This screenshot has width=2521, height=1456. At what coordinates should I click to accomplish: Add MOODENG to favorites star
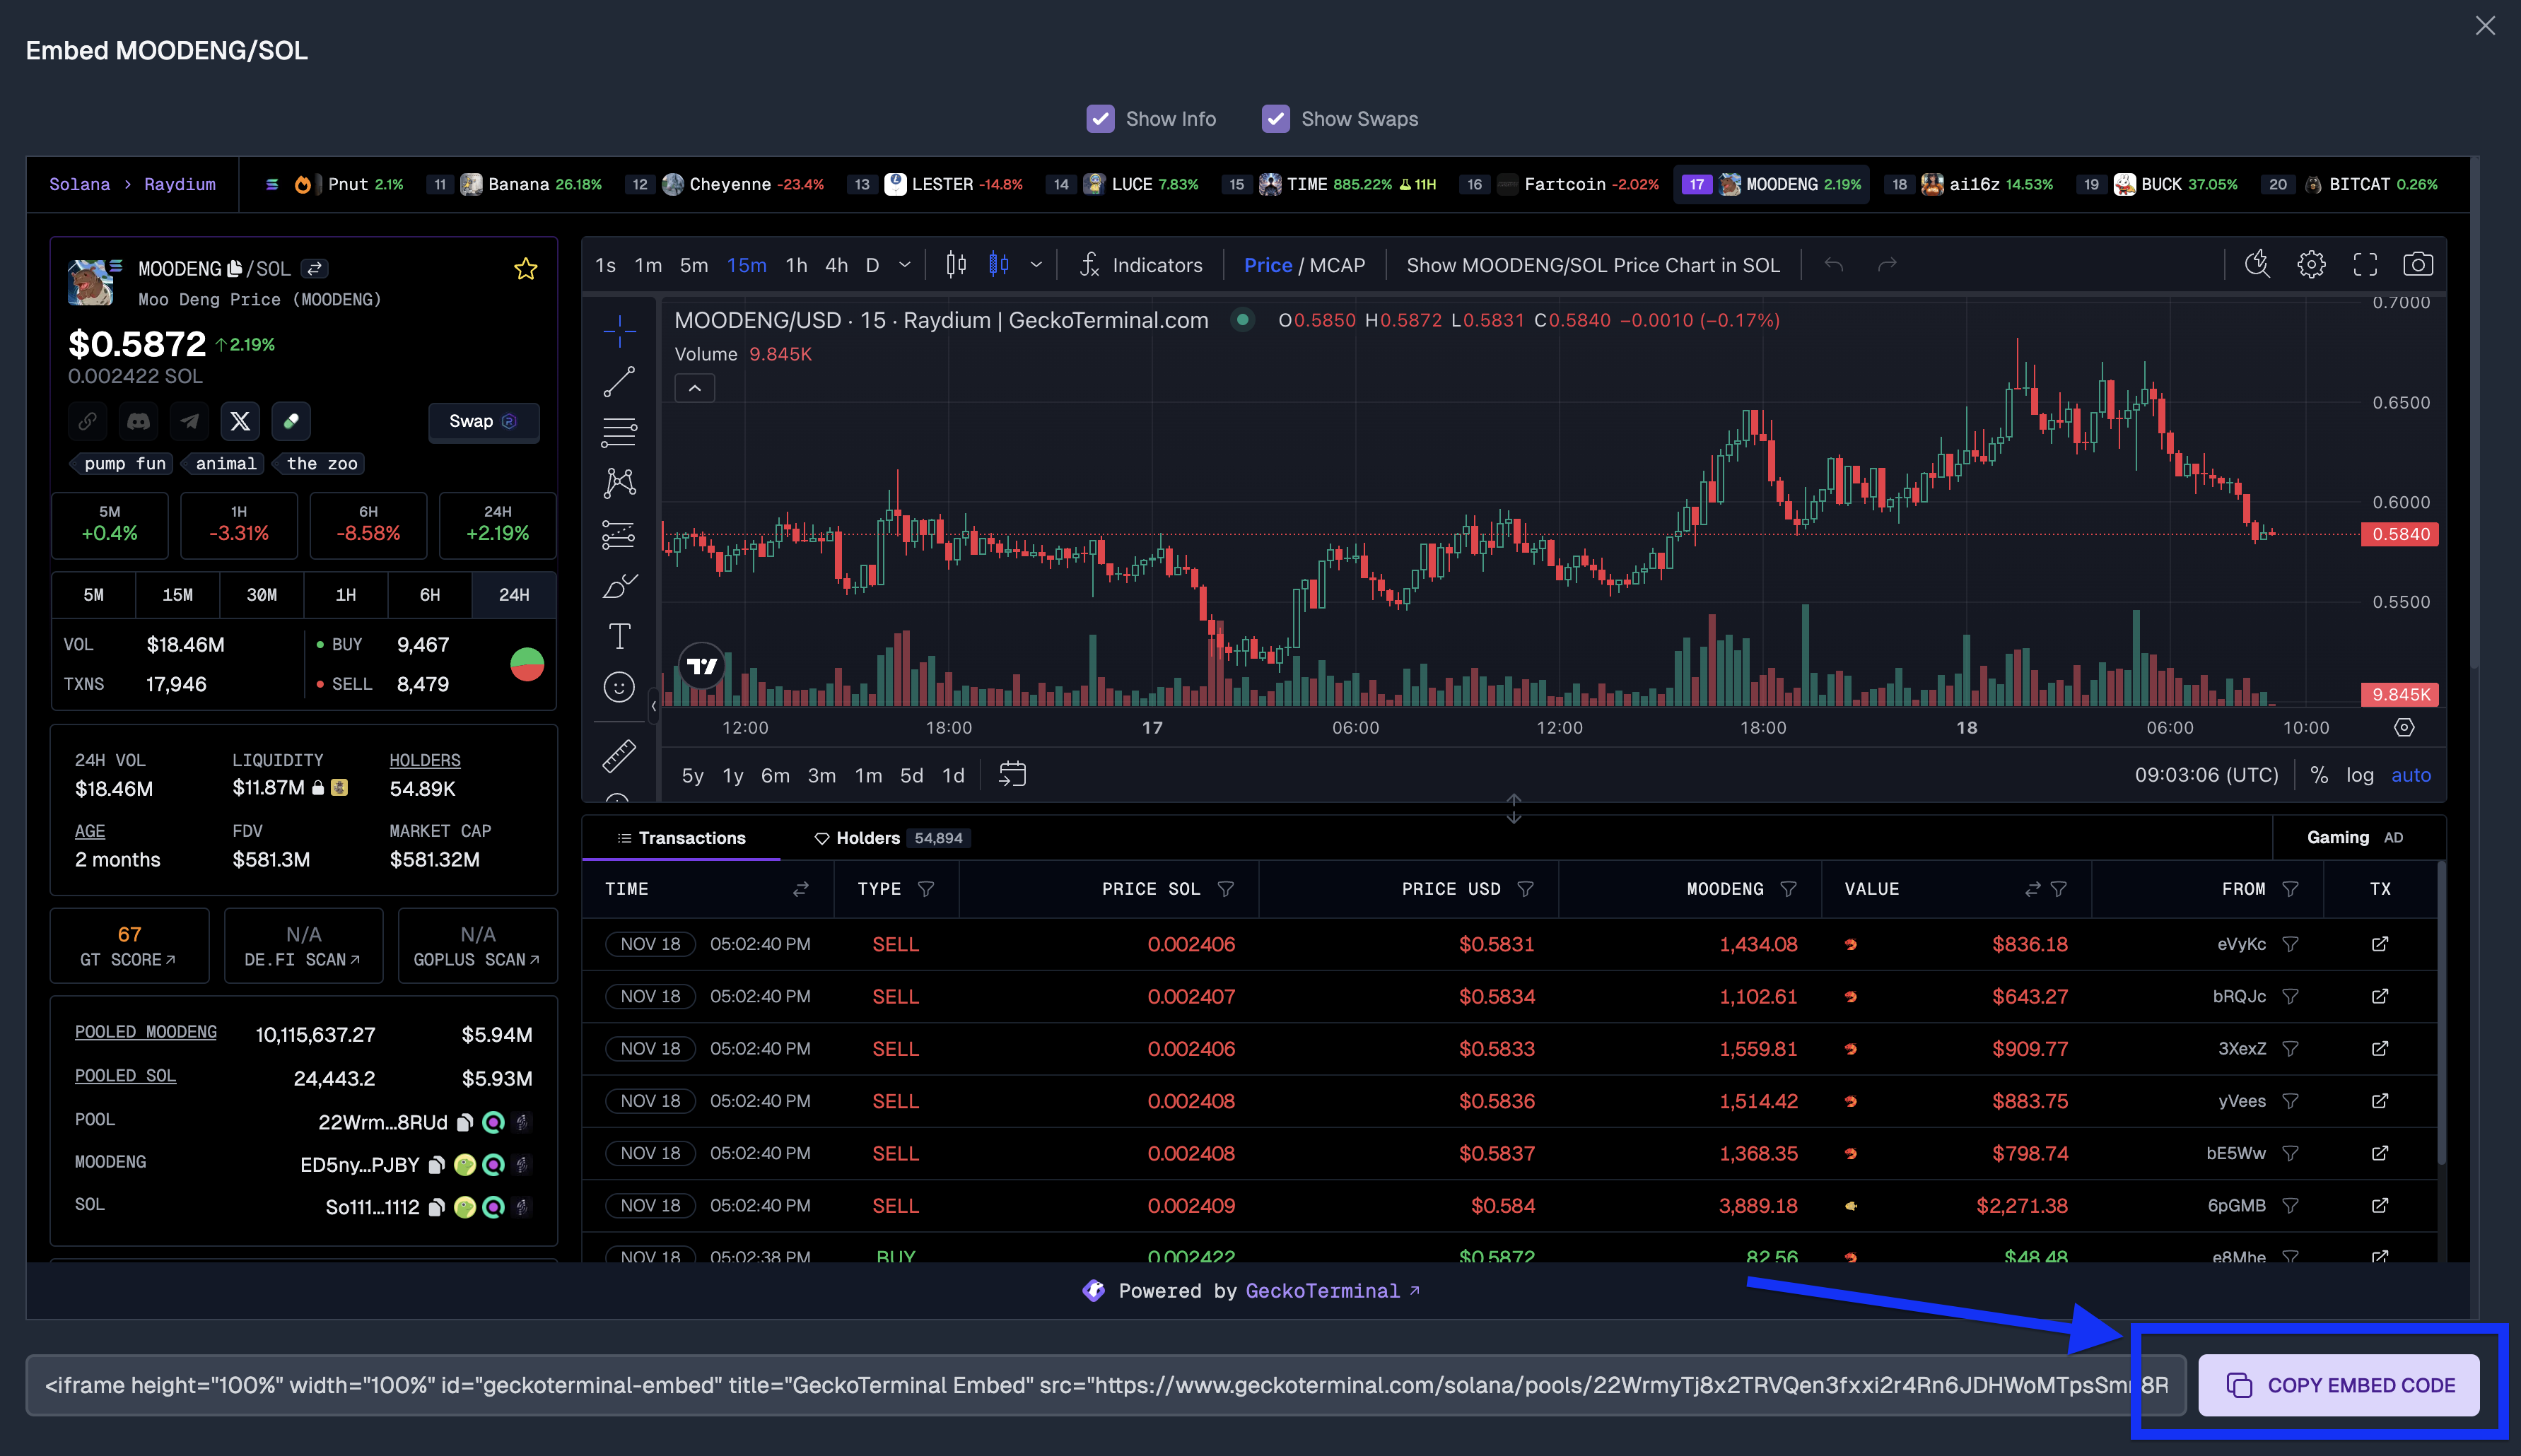point(526,269)
